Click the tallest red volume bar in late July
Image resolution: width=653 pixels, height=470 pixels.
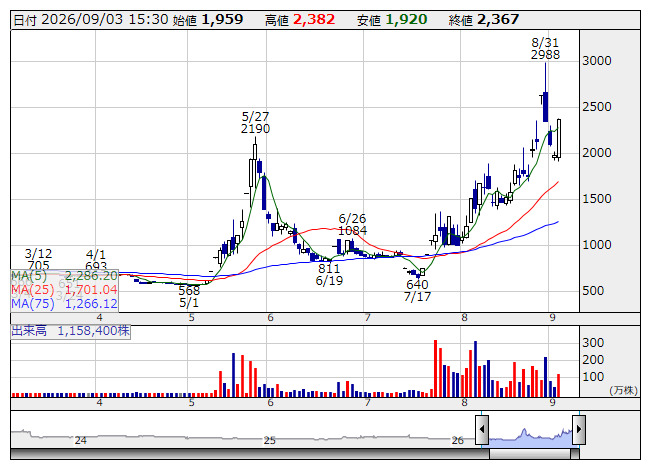[436, 368]
